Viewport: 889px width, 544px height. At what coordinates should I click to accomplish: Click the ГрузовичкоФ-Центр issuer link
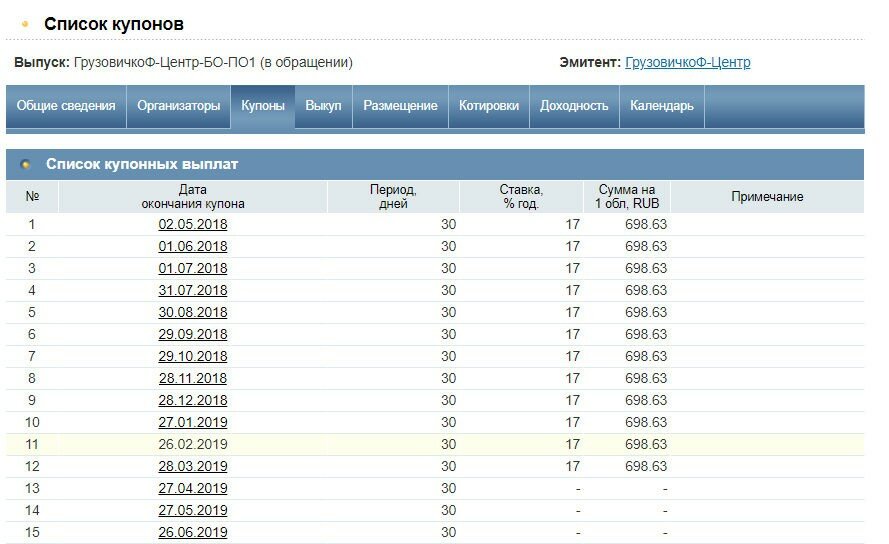point(687,63)
